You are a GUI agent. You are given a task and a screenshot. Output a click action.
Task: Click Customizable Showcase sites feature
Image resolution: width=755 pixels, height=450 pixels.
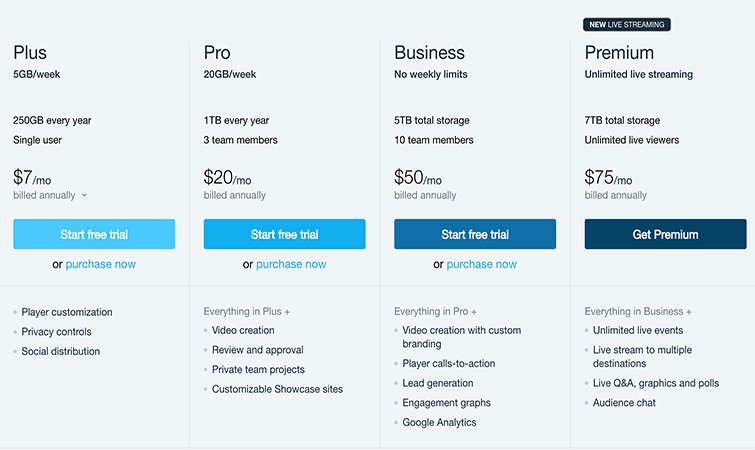pyautogui.click(x=277, y=388)
